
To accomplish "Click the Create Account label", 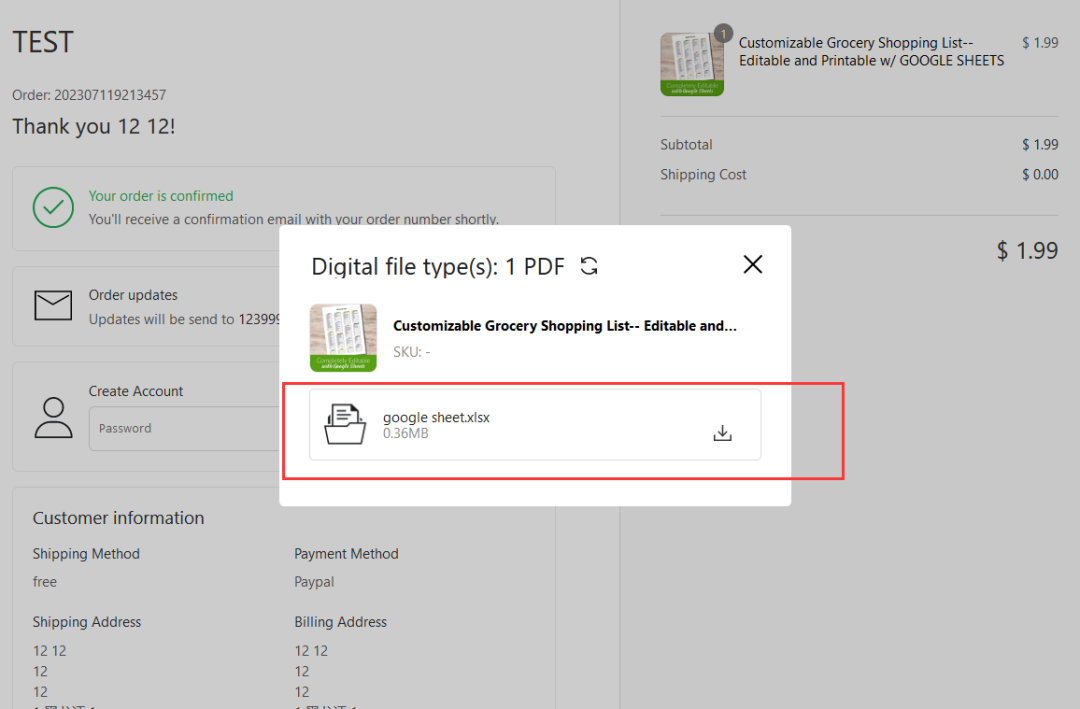I will click(x=136, y=391).
